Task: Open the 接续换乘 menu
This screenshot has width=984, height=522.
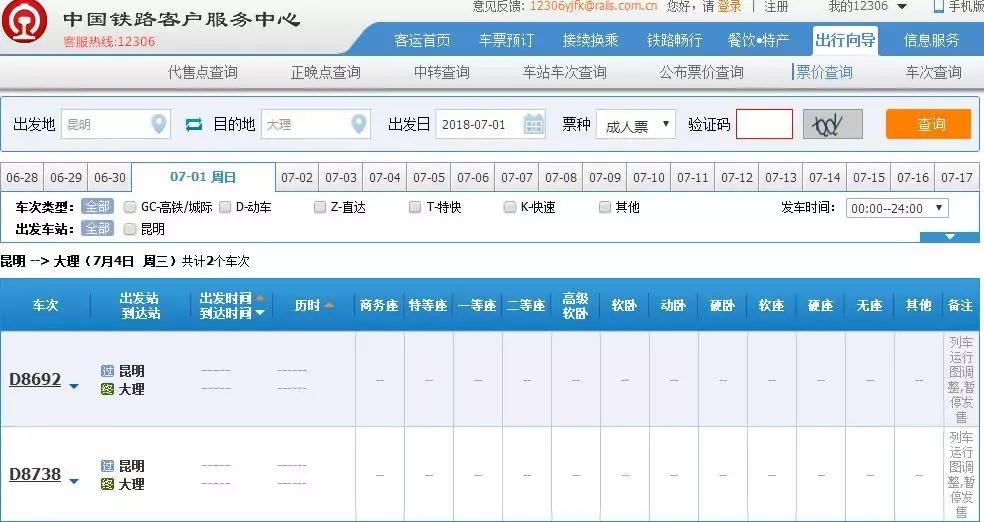Action: tap(591, 41)
